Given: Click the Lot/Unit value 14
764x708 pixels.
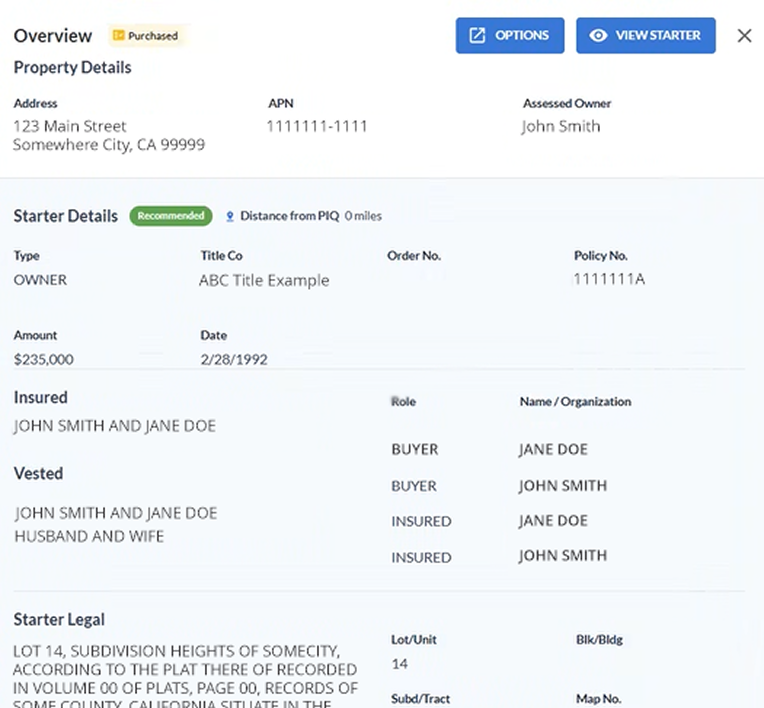Looking at the screenshot, I should click(399, 664).
